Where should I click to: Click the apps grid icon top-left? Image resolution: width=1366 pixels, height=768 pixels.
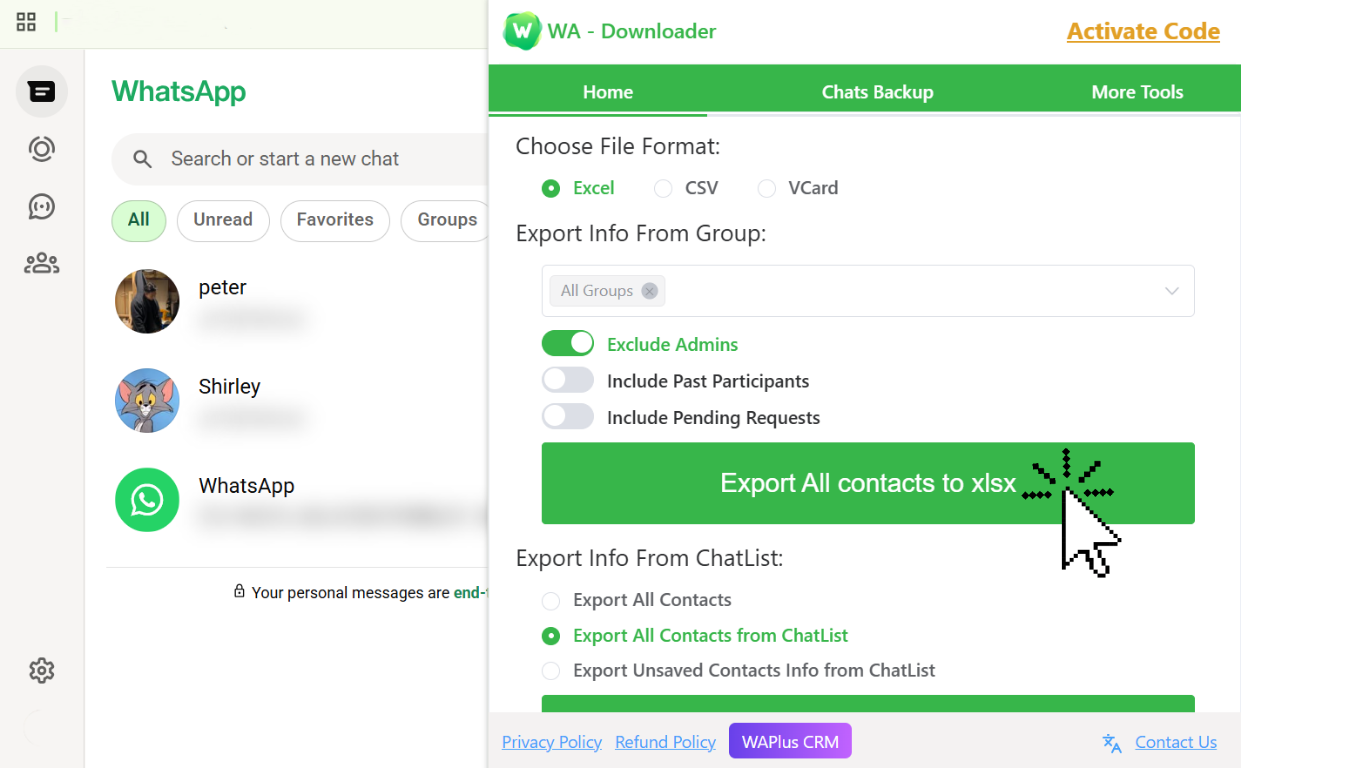26,21
